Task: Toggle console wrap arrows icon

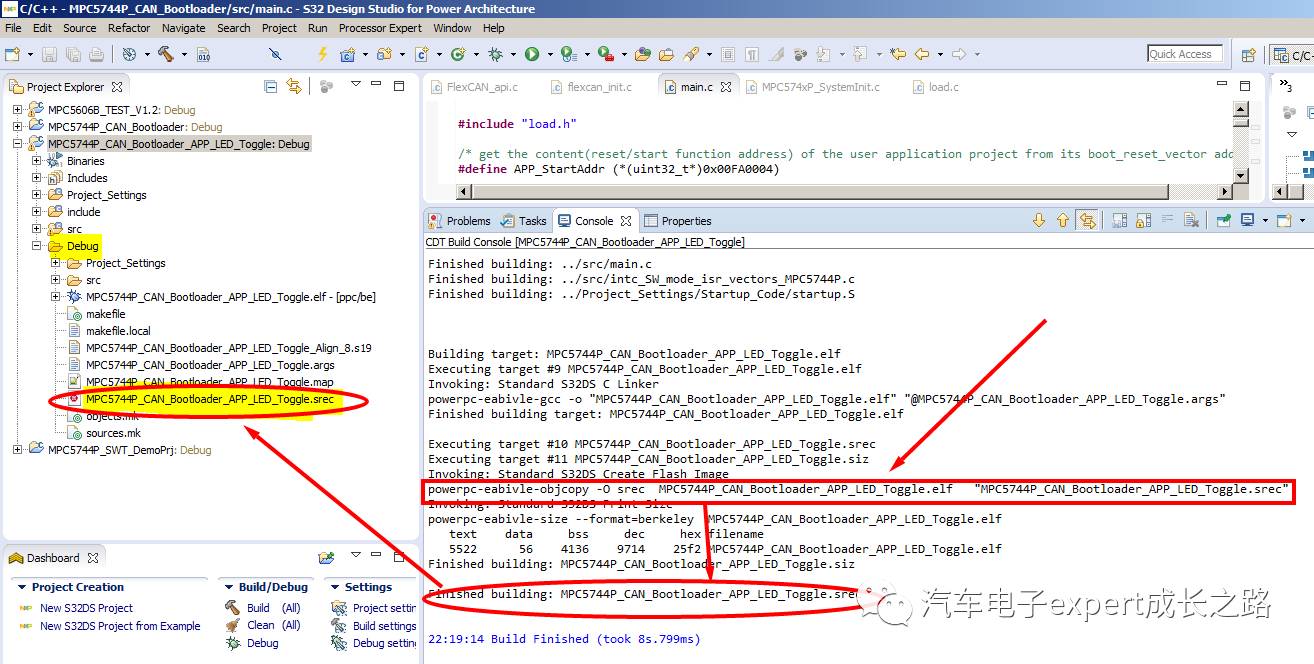Action: pyautogui.click(x=1087, y=220)
